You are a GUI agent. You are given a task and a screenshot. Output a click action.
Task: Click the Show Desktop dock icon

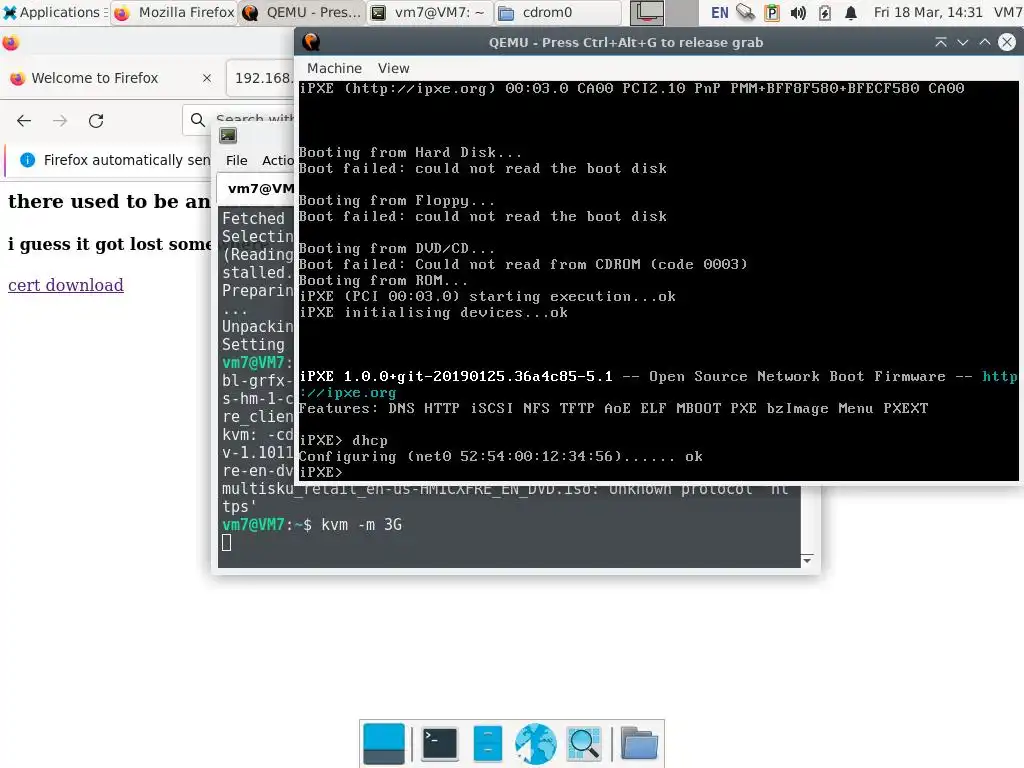(x=384, y=743)
